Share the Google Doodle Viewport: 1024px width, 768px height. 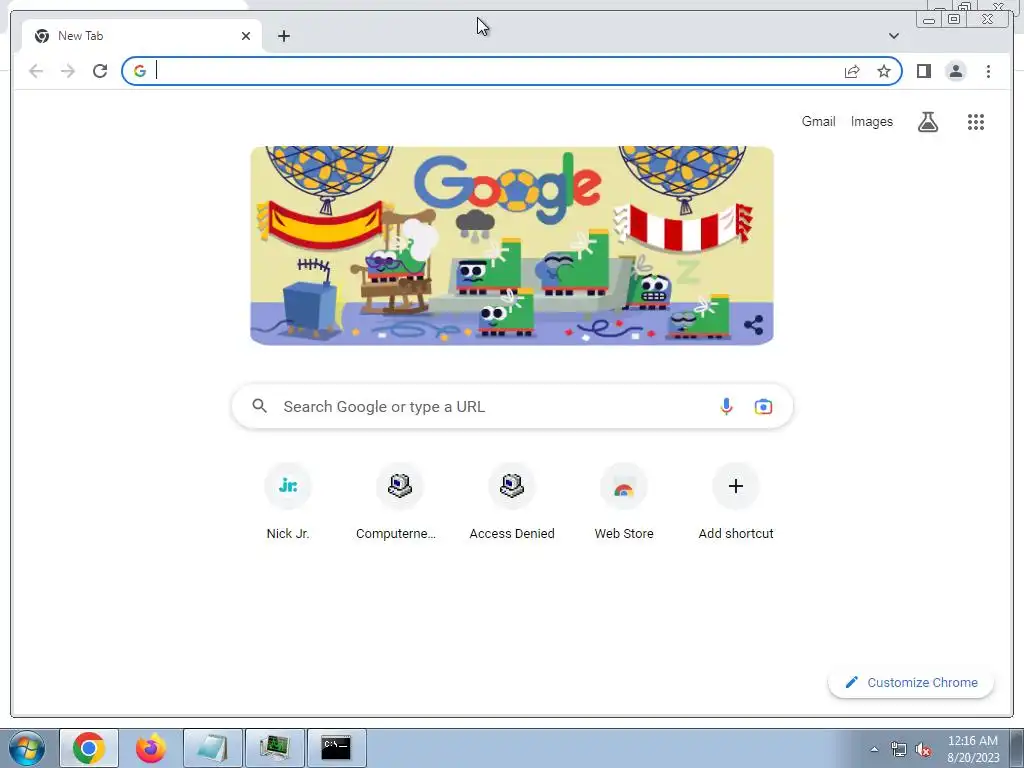754,325
